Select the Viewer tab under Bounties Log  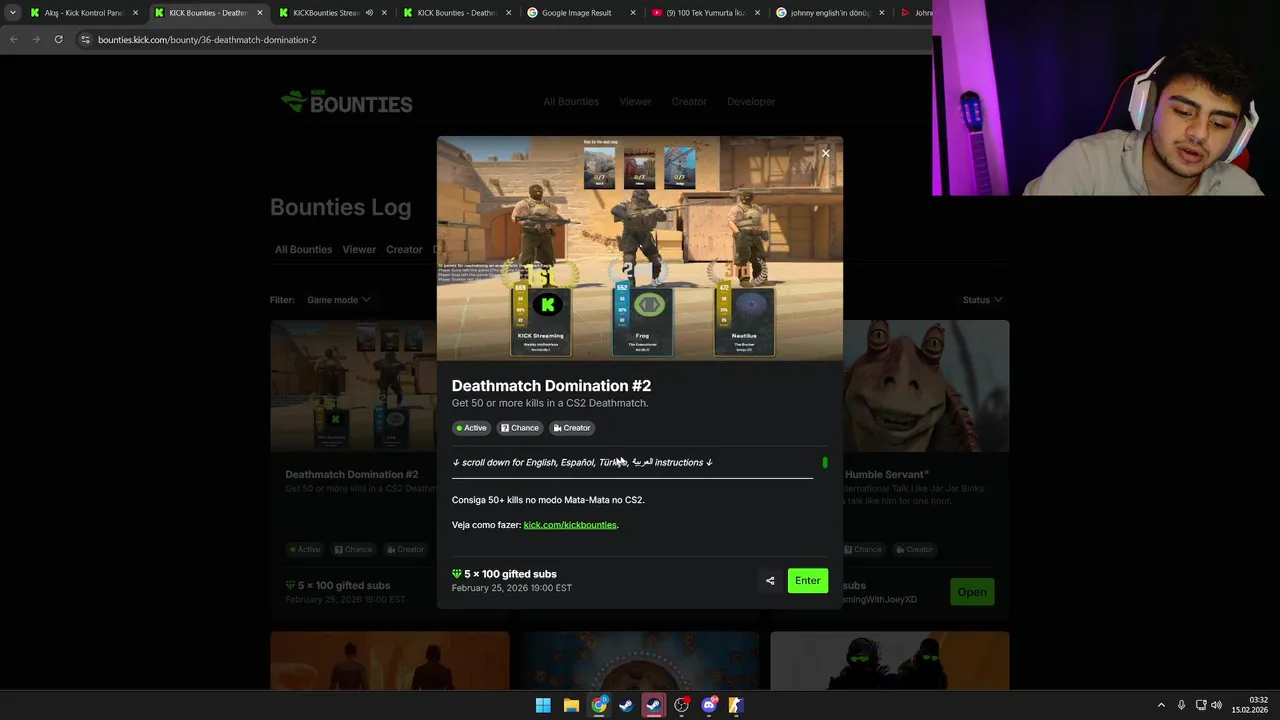[x=359, y=249]
